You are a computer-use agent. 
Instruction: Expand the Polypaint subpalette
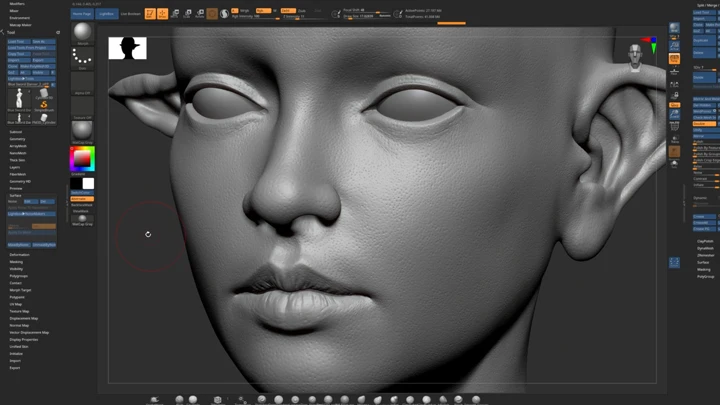[x=17, y=297]
